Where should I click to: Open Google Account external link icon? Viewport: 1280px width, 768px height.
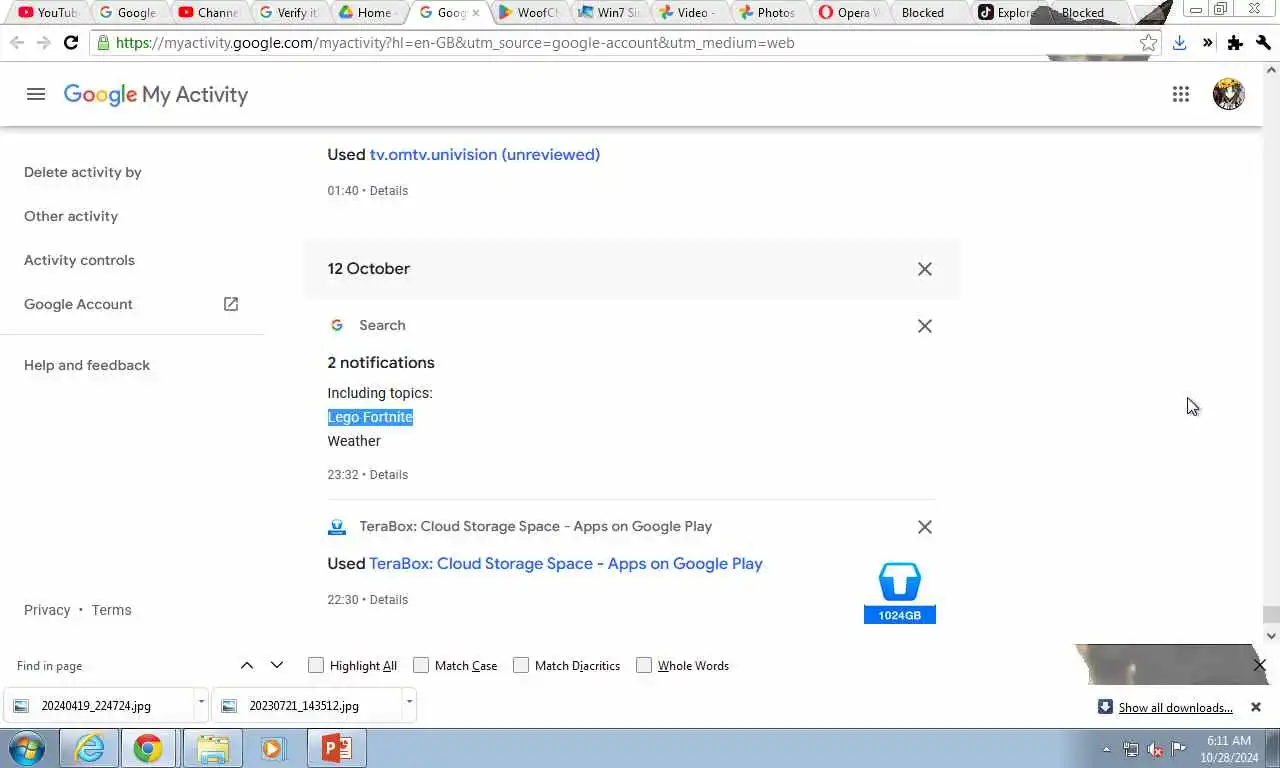coord(230,304)
